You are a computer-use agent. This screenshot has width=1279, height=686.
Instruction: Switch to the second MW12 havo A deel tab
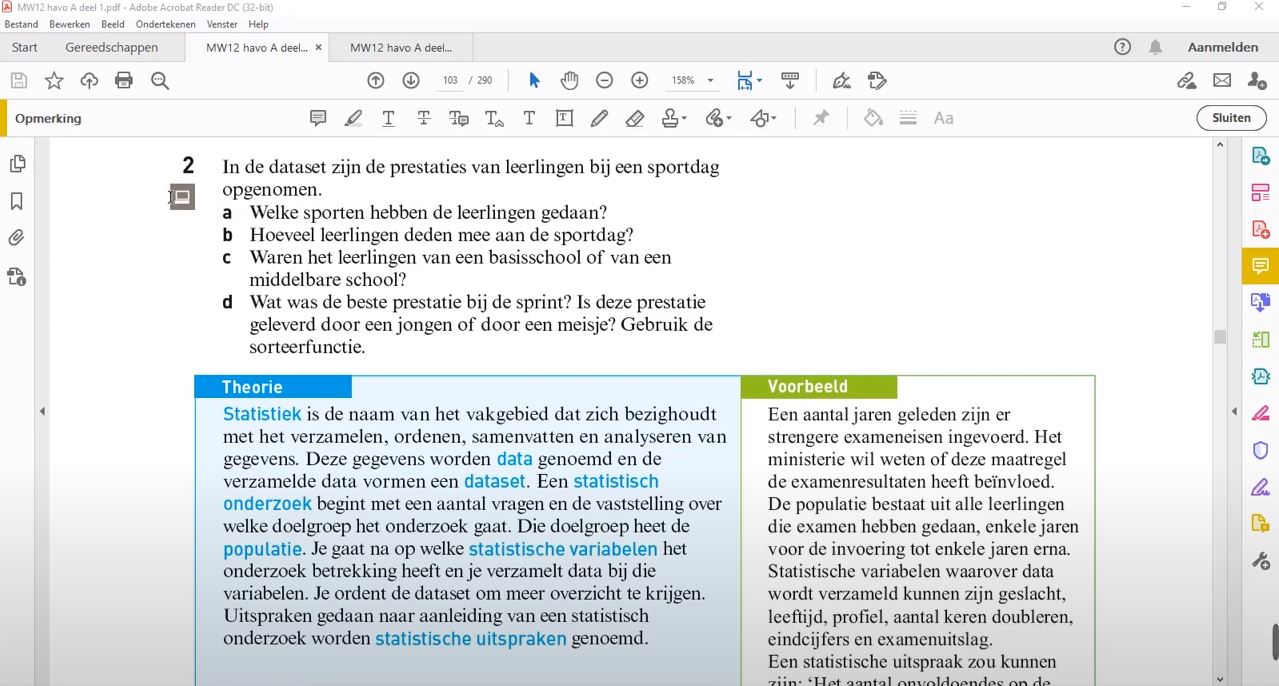pos(401,47)
